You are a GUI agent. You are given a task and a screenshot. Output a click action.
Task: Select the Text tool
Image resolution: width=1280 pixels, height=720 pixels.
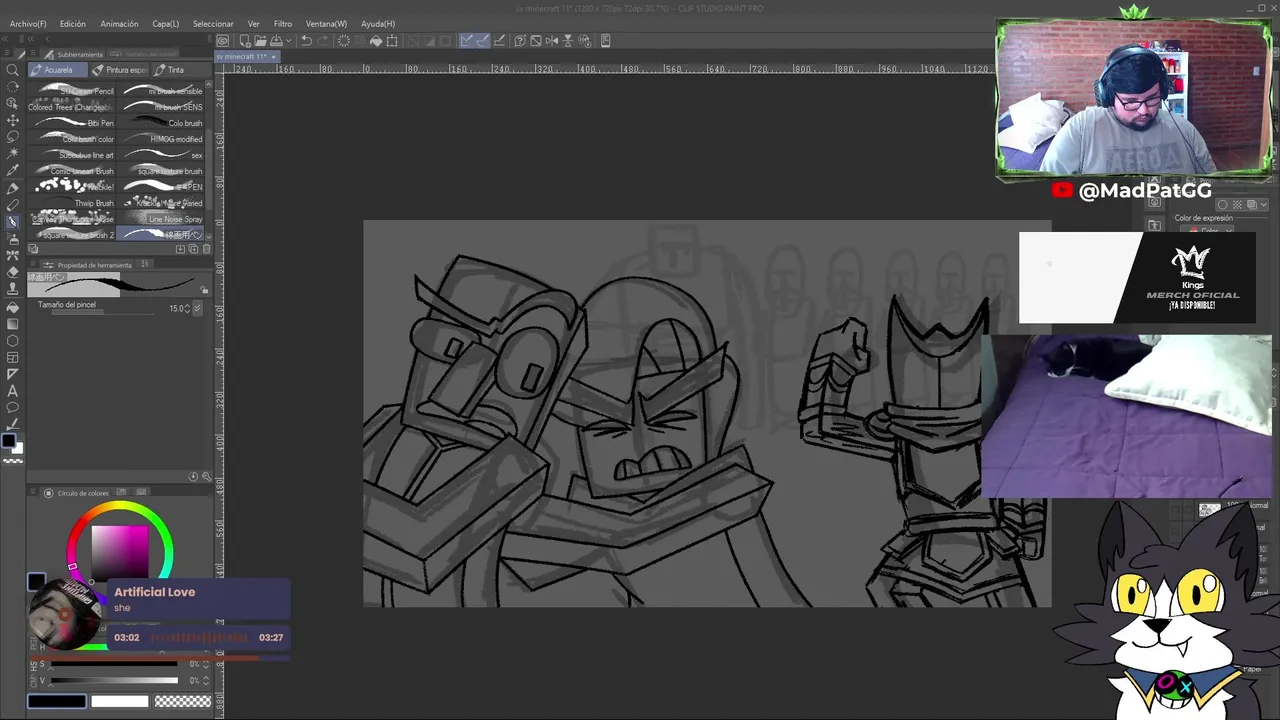[x=13, y=391]
